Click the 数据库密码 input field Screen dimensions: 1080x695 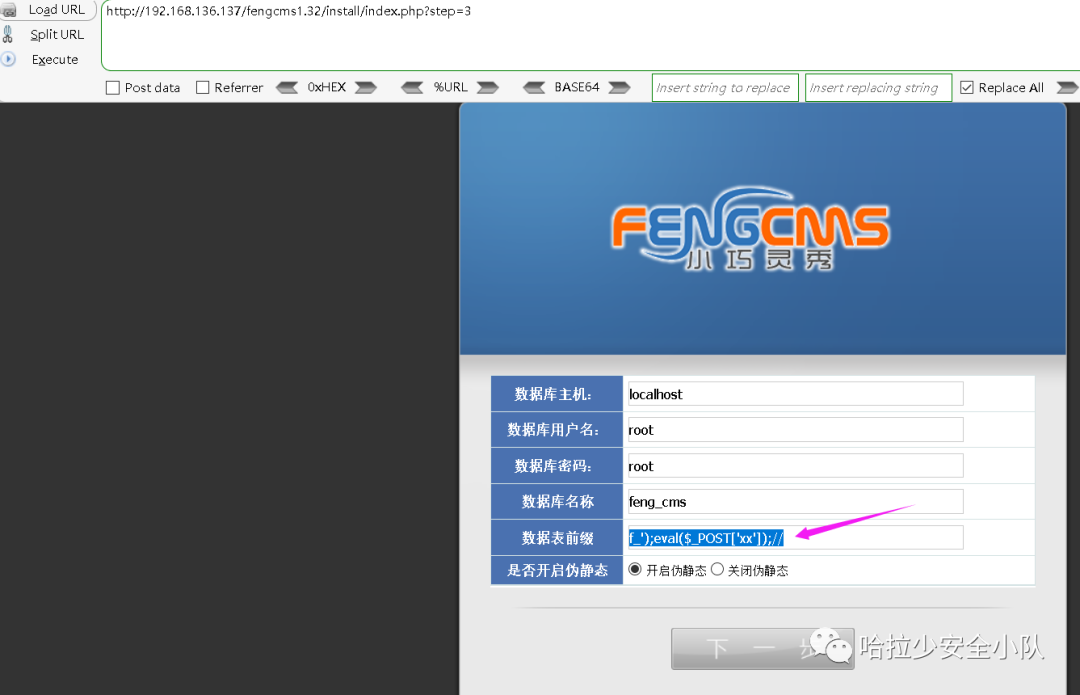click(795, 466)
